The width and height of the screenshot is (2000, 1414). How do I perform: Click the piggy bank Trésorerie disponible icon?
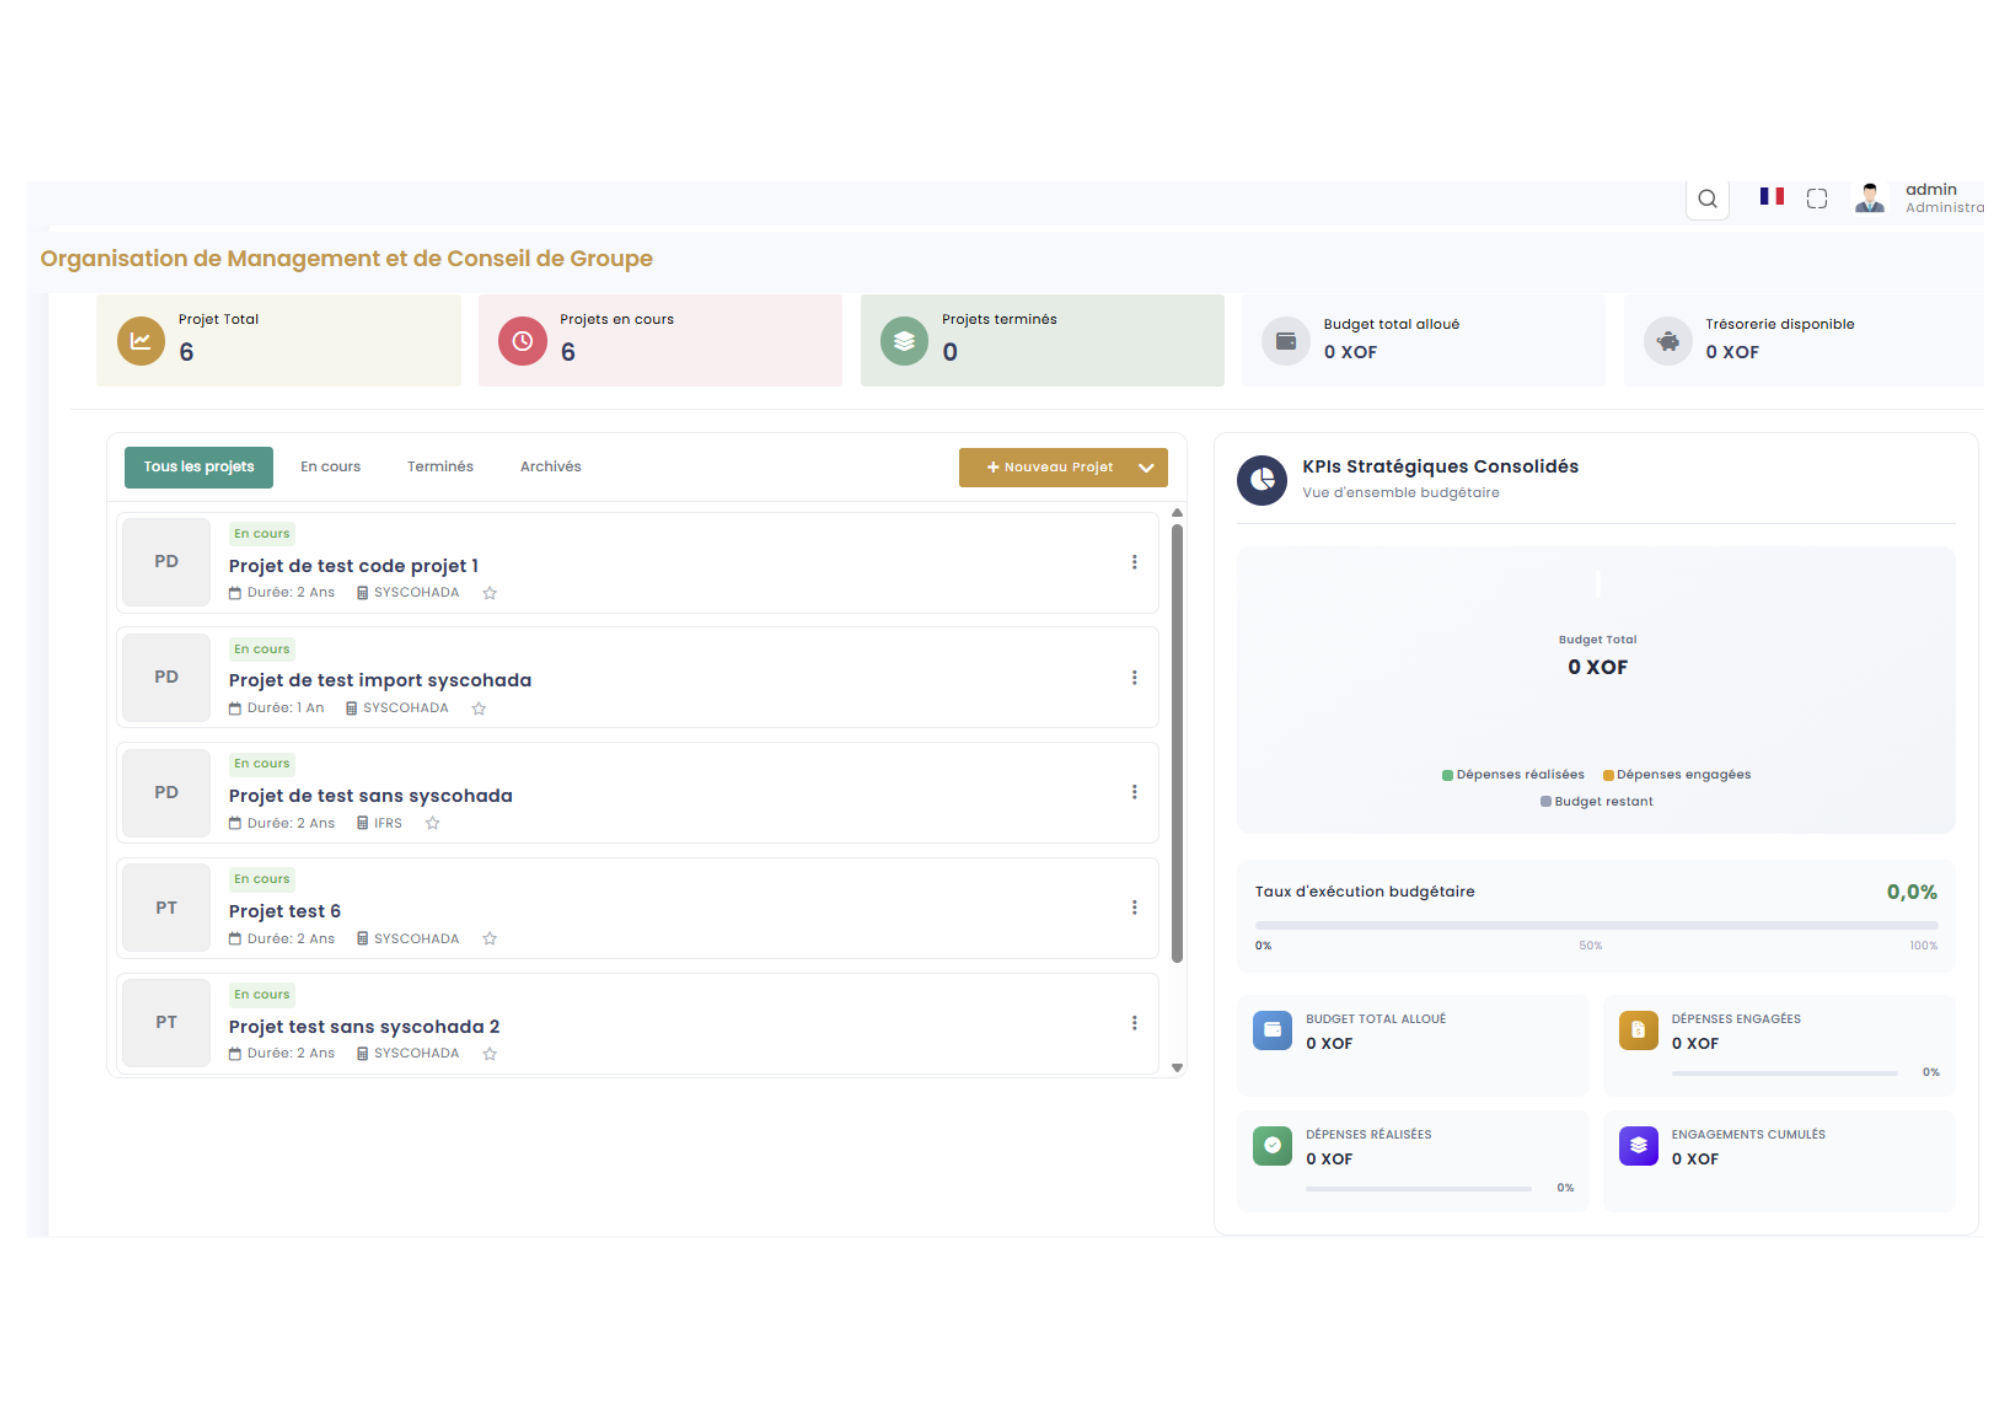(1667, 340)
